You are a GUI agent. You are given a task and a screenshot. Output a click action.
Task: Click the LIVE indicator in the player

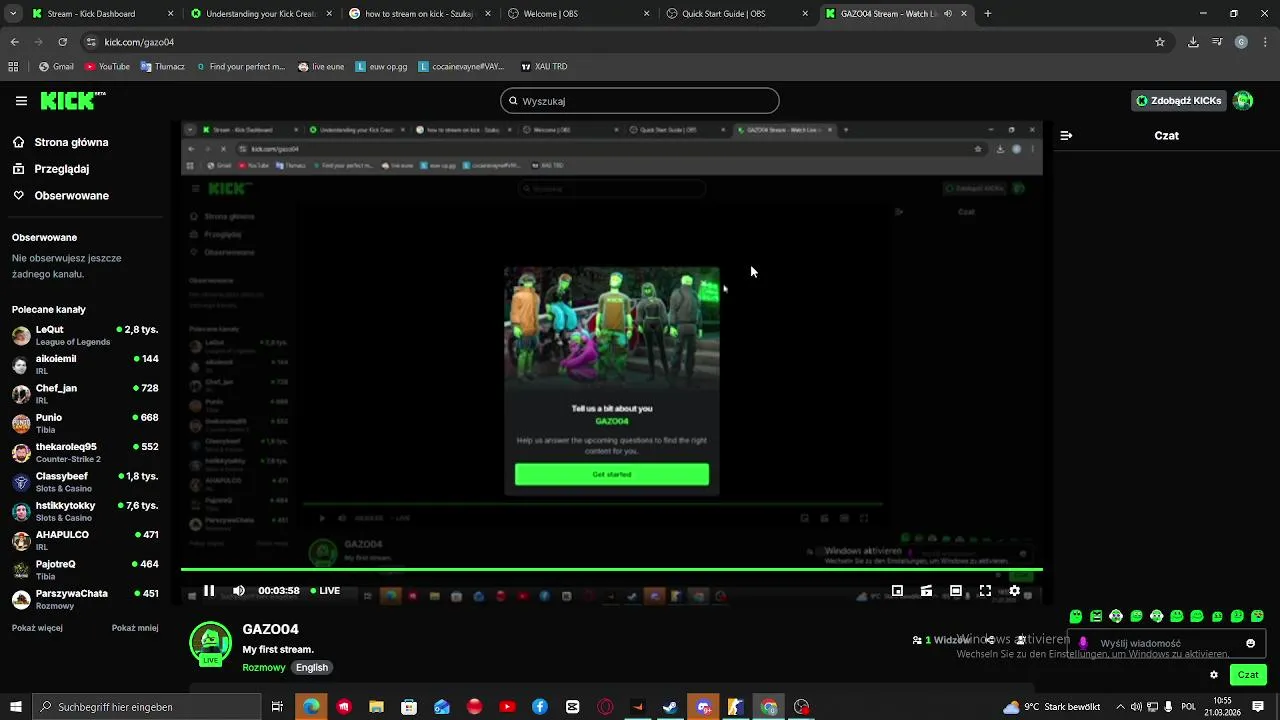tap(325, 591)
